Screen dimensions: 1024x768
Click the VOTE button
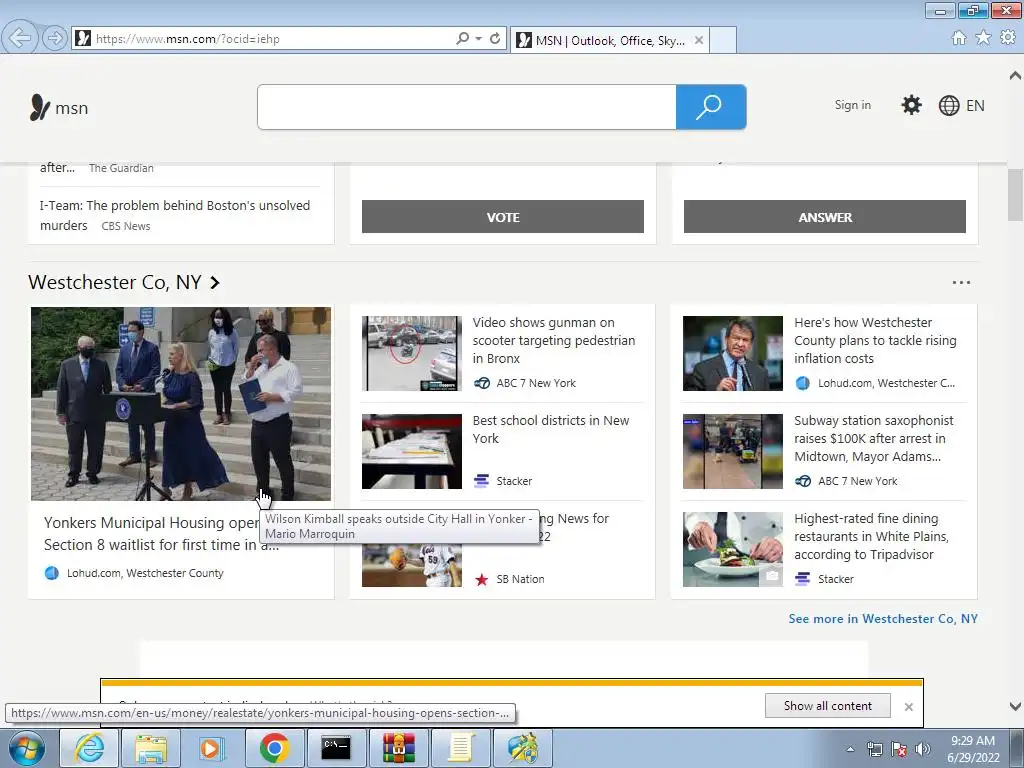tap(503, 217)
